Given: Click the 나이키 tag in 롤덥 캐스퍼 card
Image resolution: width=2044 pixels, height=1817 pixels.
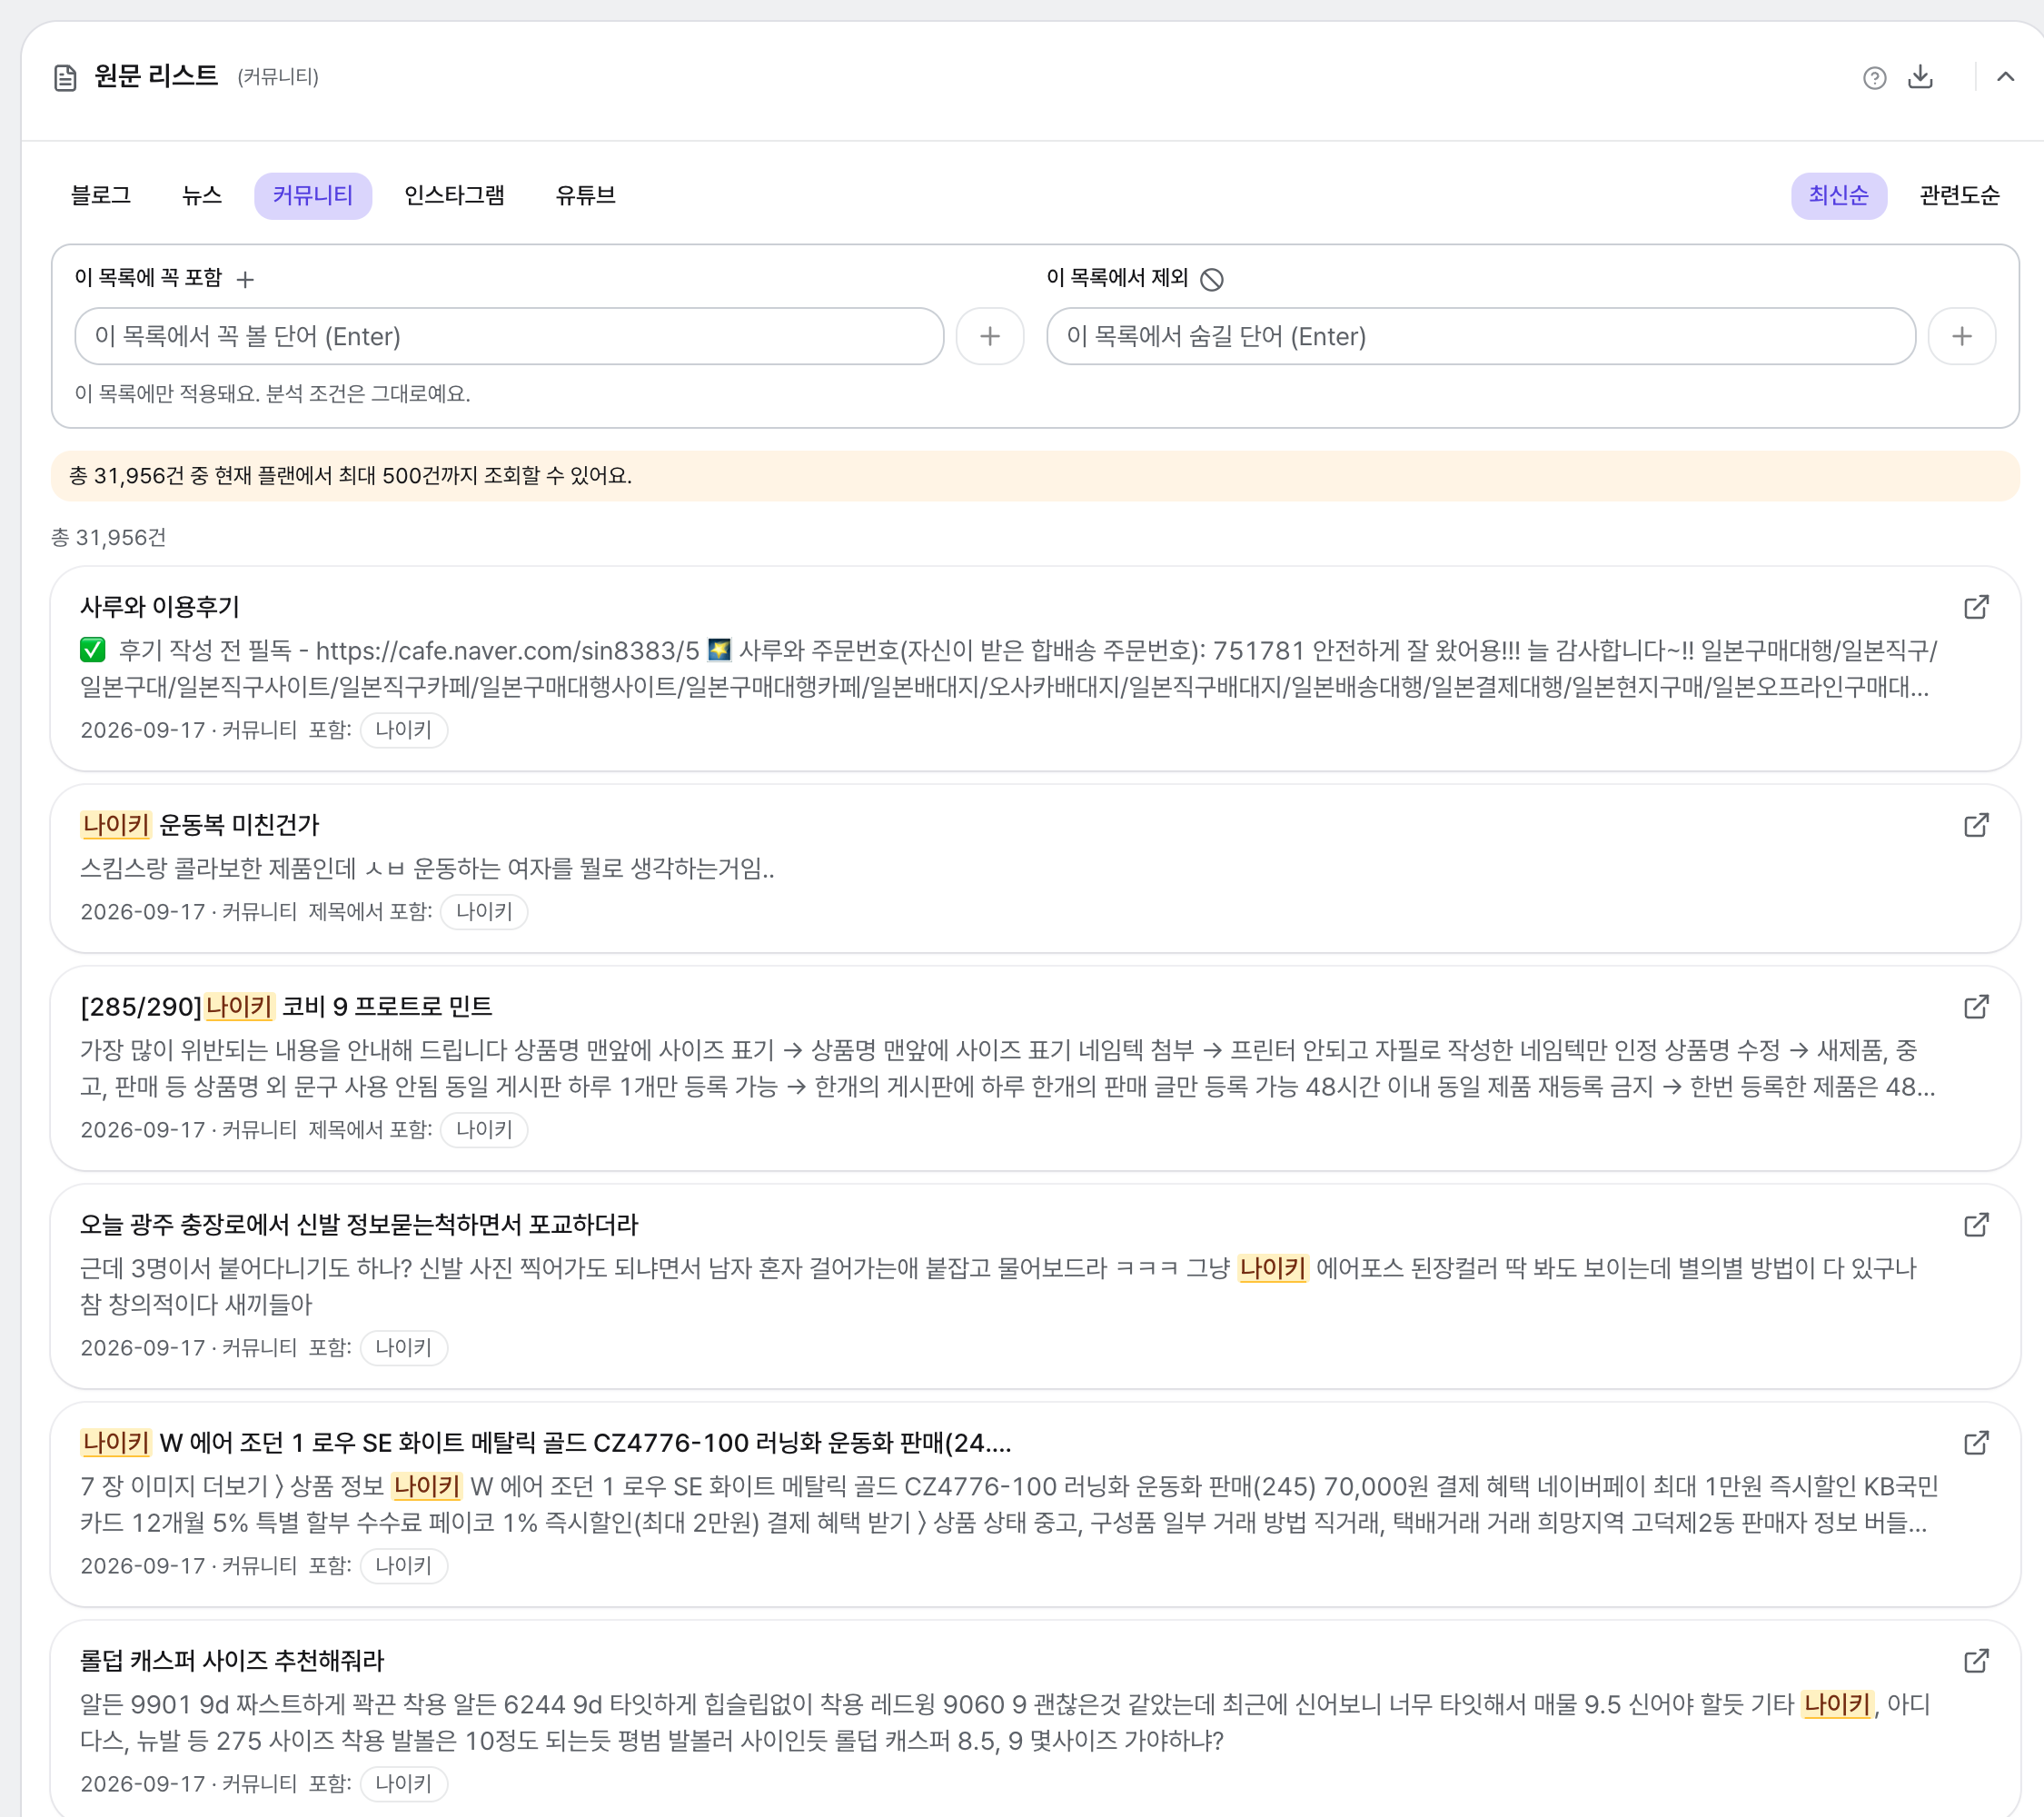Looking at the screenshot, I should click(x=403, y=1784).
